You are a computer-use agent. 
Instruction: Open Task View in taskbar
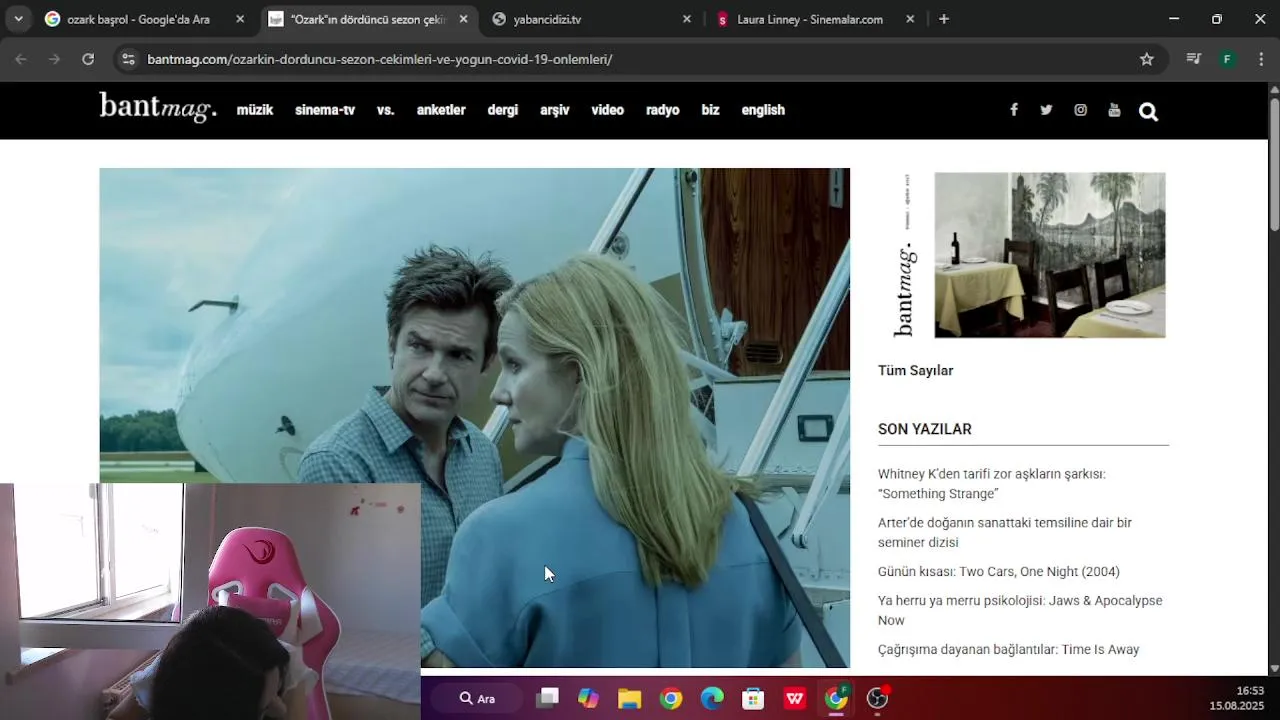pyautogui.click(x=547, y=698)
